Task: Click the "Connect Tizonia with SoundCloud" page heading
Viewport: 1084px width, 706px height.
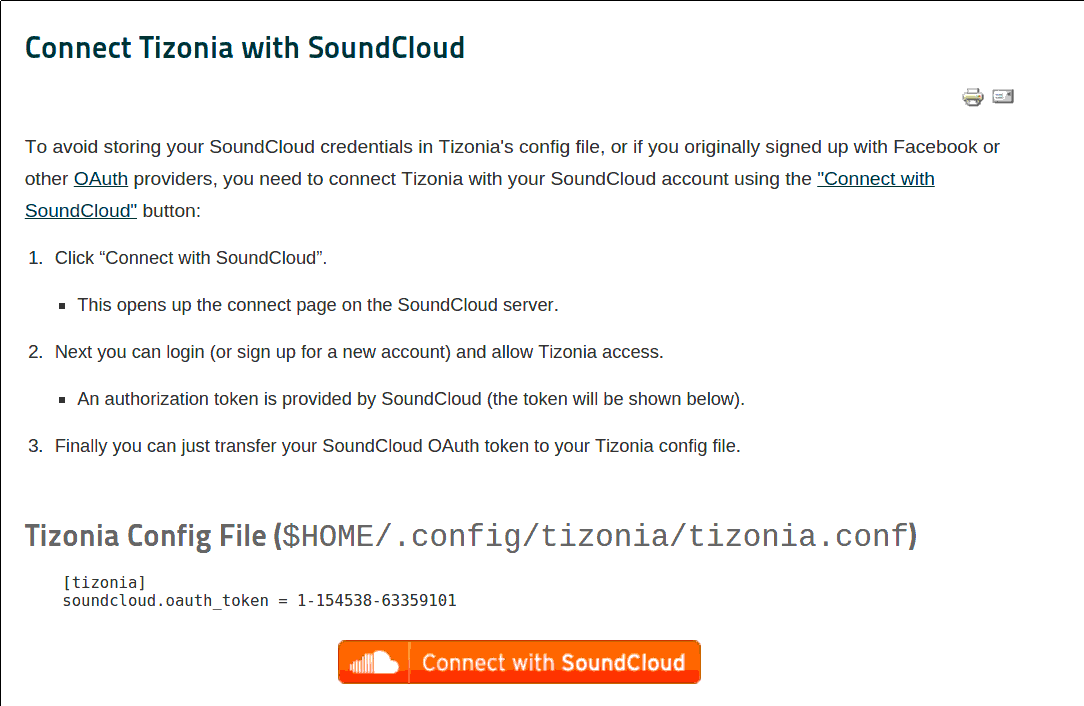Action: click(x=245, y=48)
